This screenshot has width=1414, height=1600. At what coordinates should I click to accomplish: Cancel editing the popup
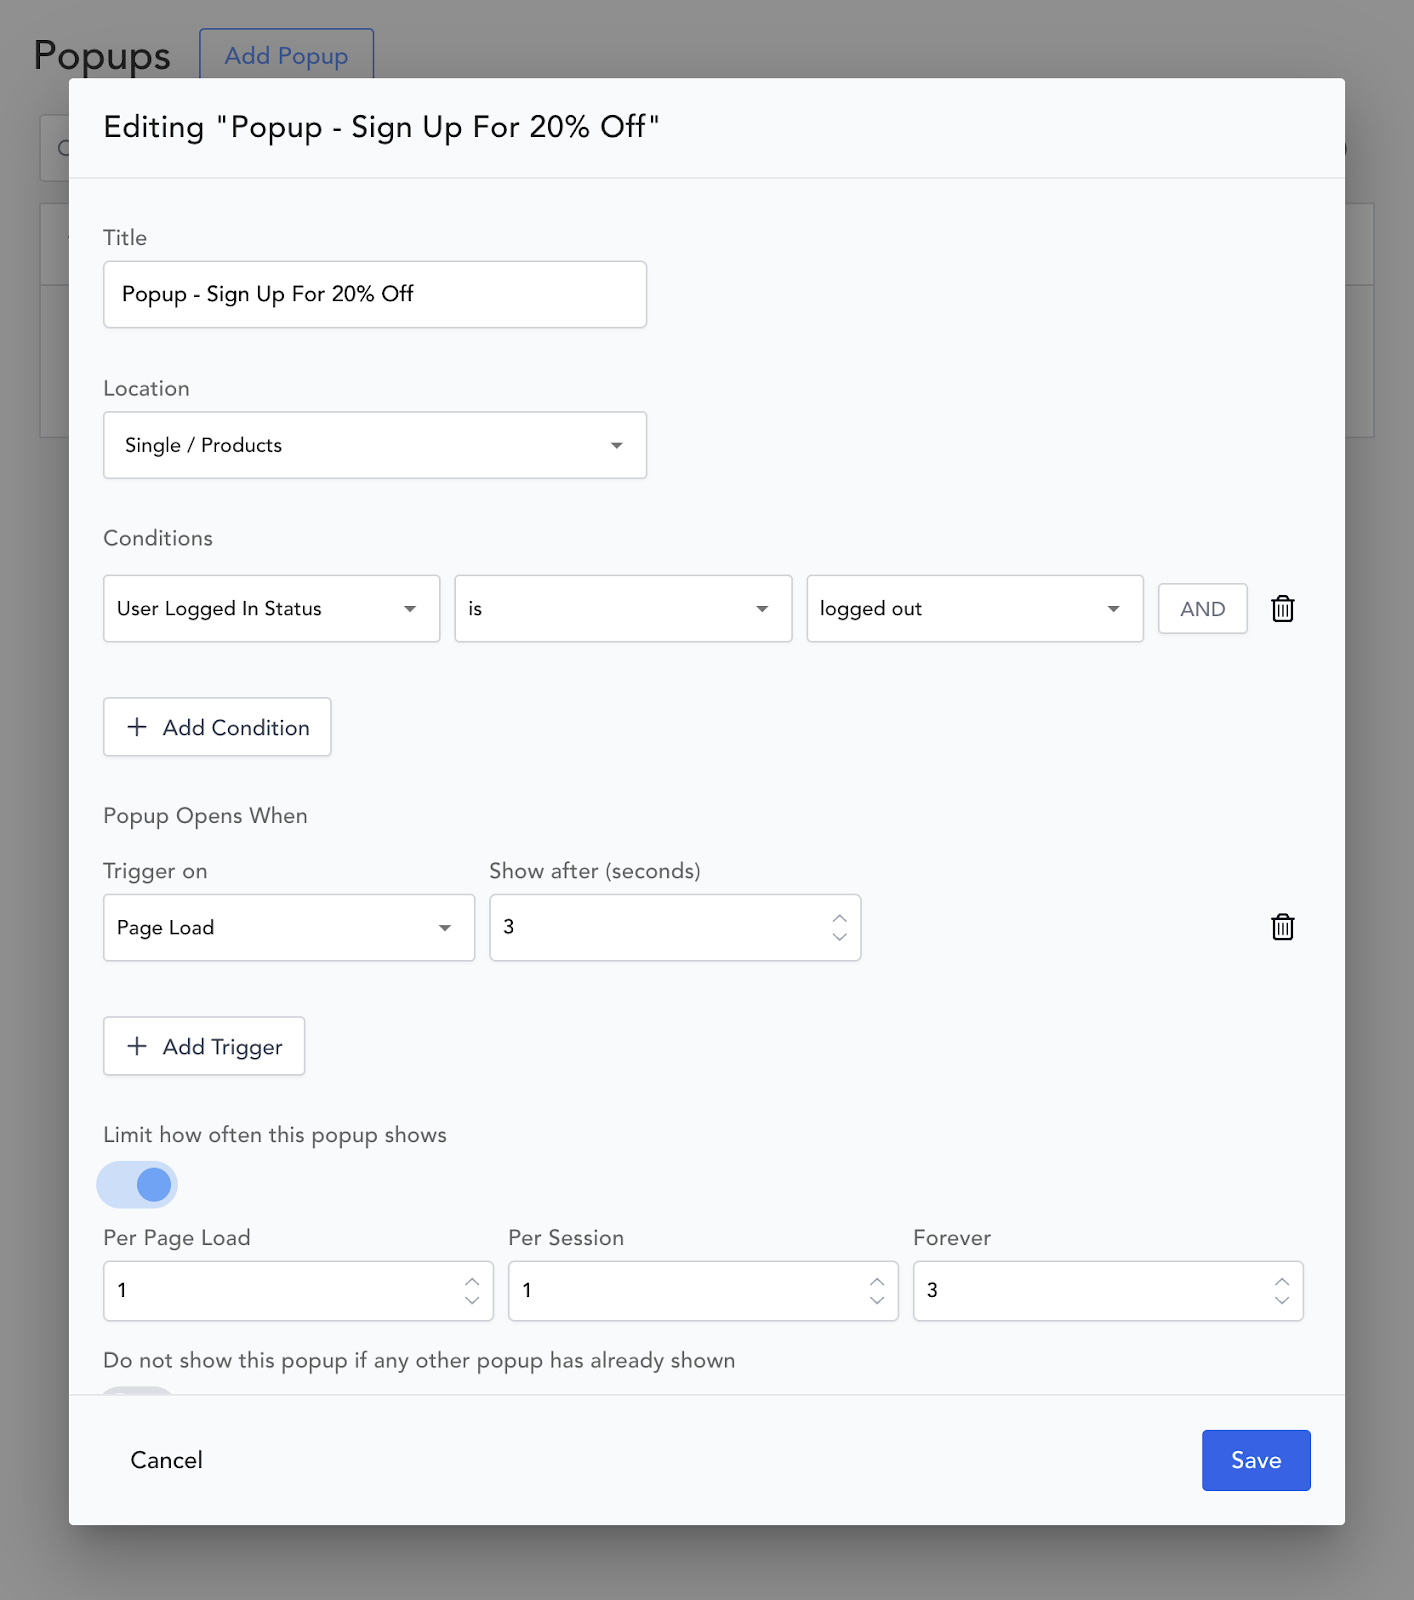[166, 1460]
